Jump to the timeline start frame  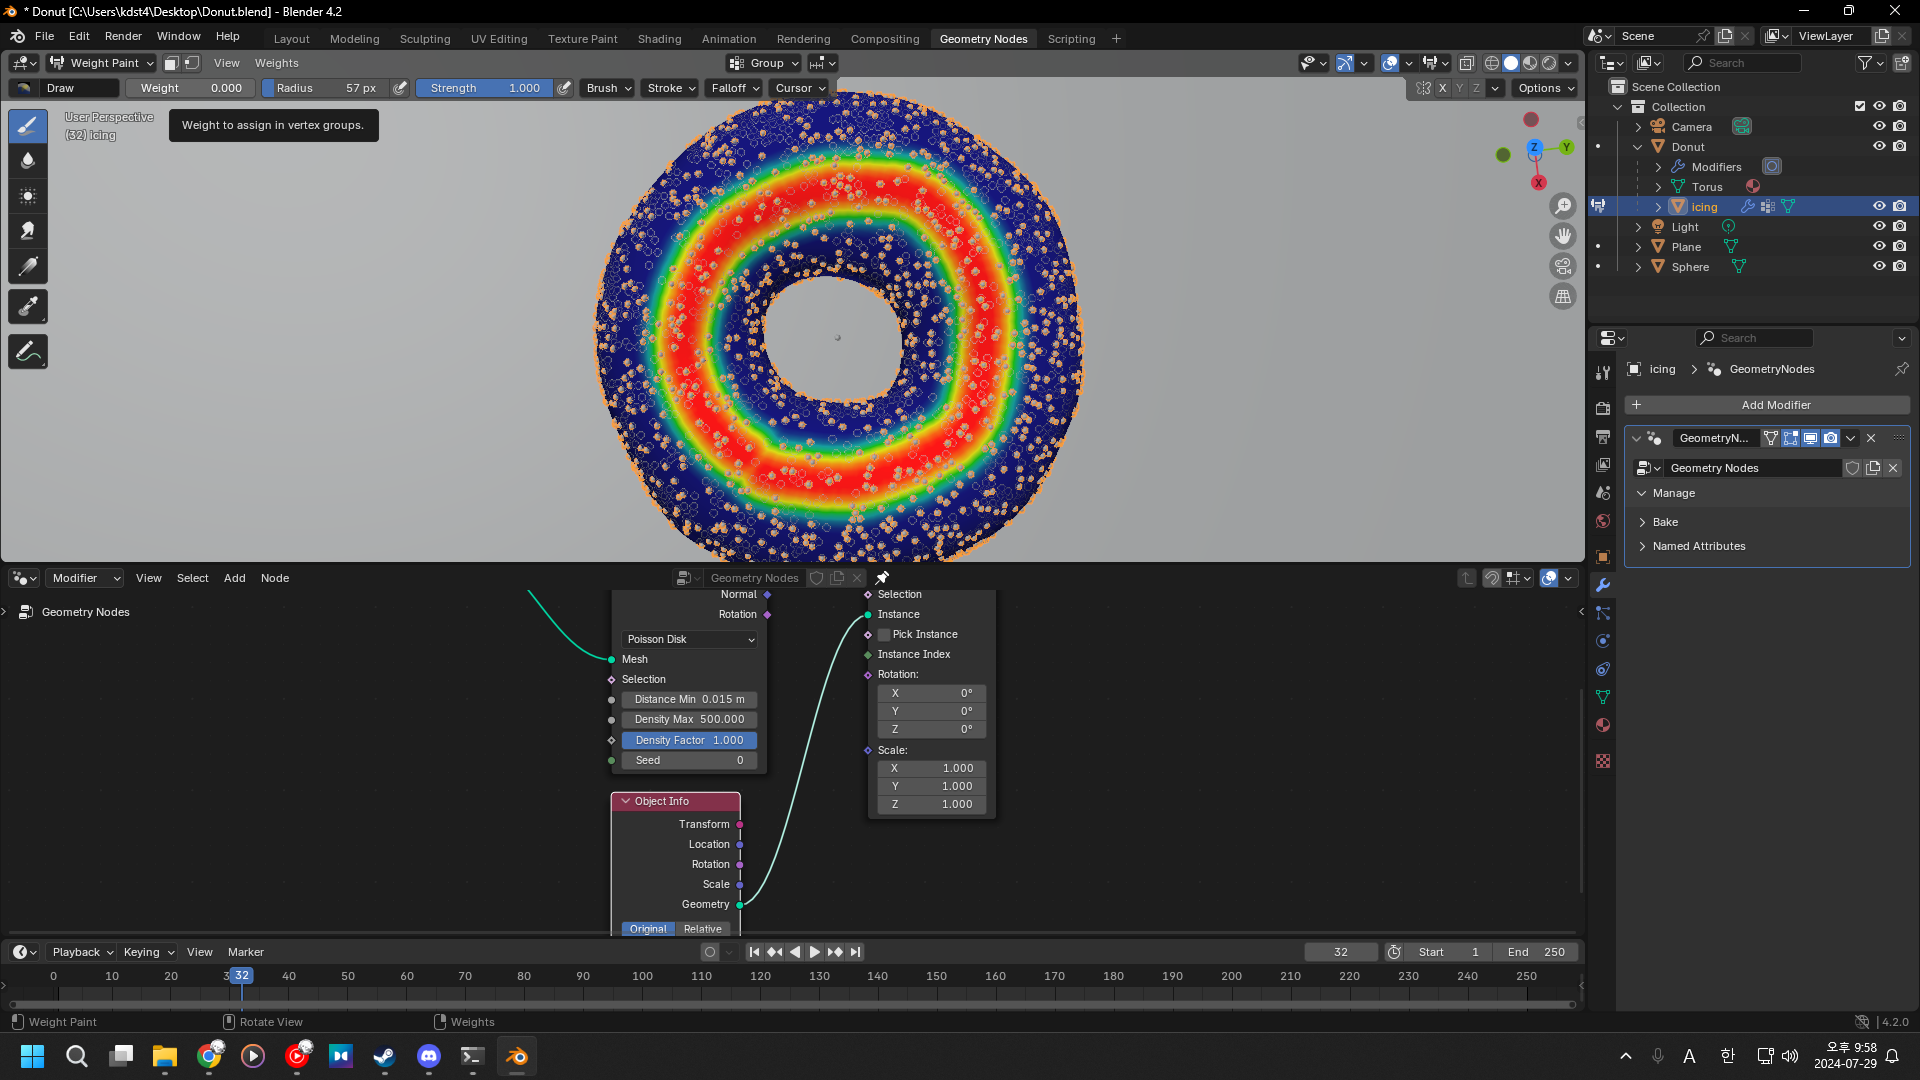click(754, 952)
